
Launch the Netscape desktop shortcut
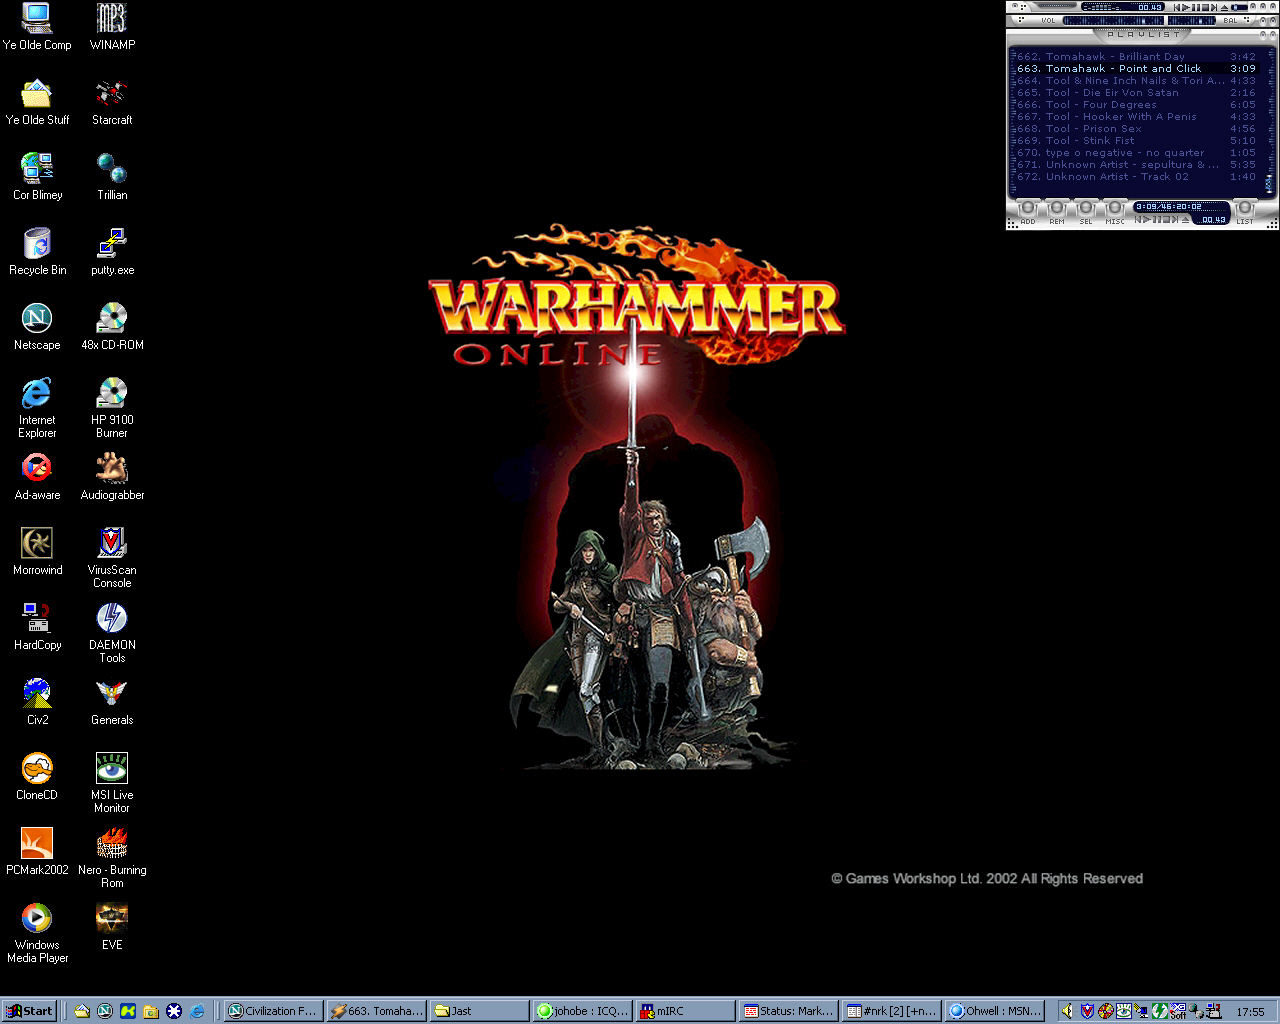(37, 327)
